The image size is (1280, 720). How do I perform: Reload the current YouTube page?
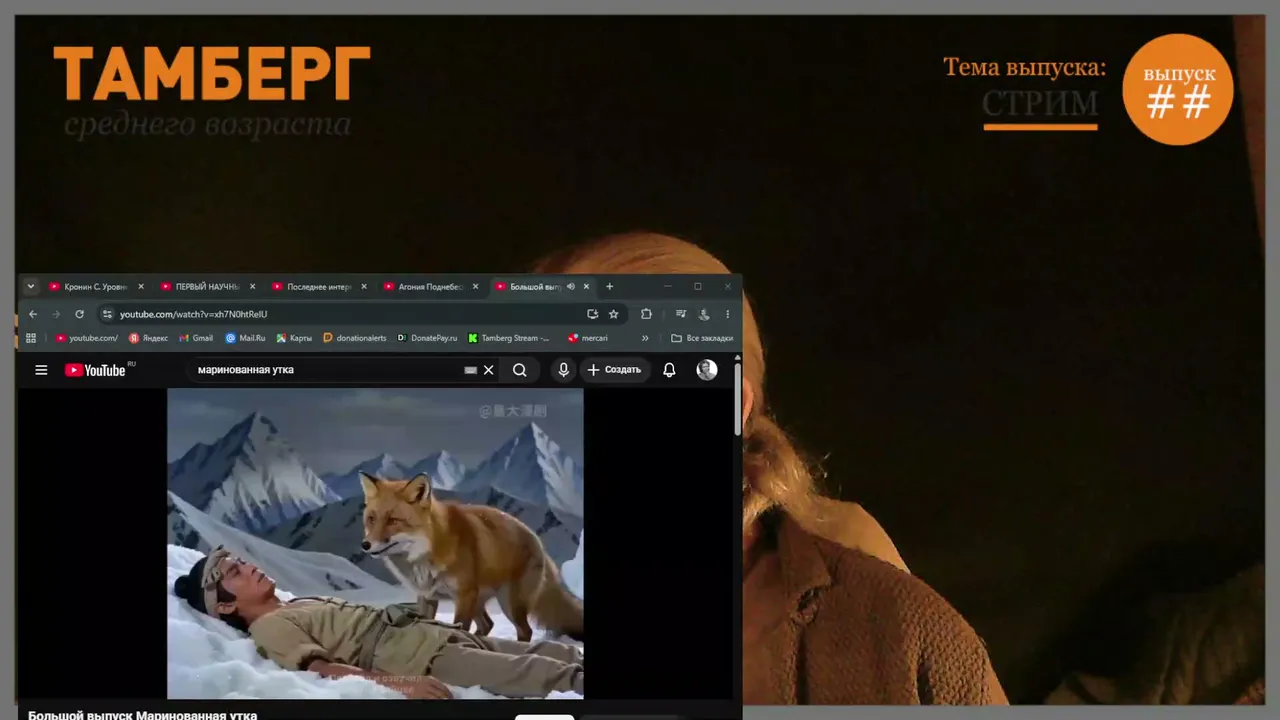click(x=80, y=314)
